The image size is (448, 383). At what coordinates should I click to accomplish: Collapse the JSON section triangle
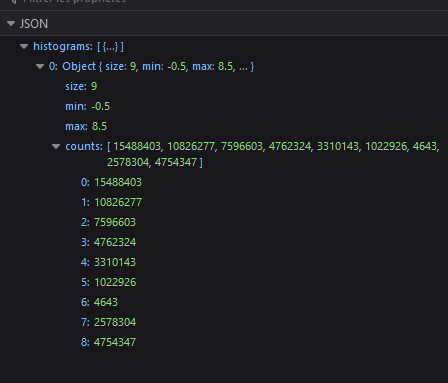11,24
